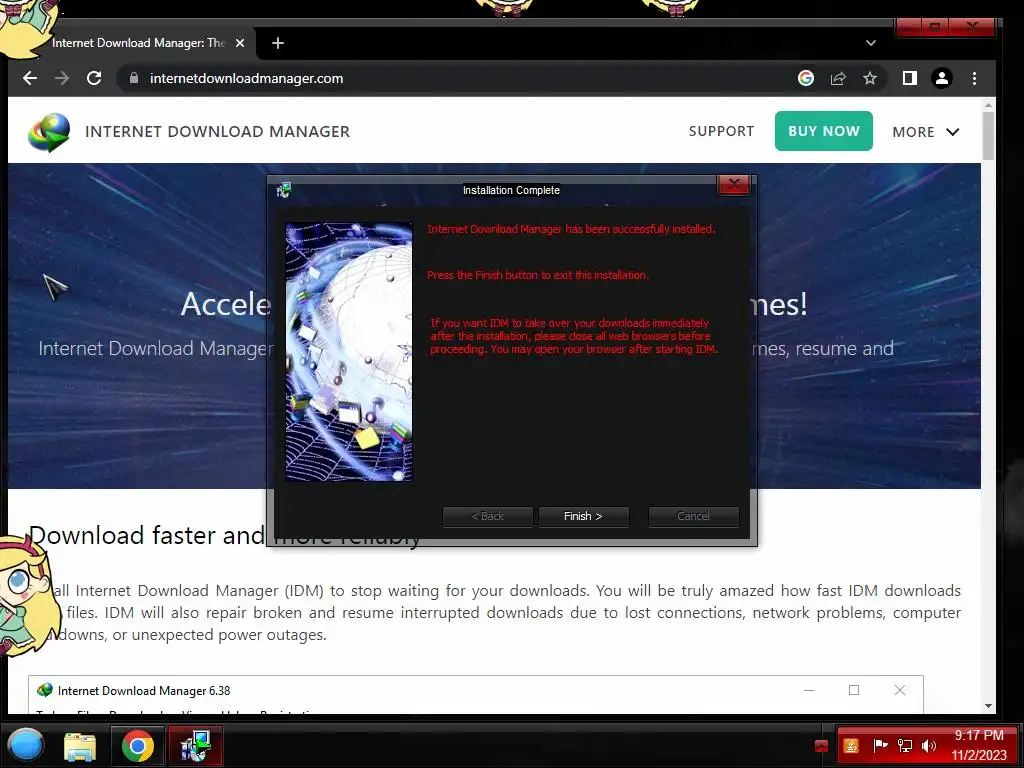Click the successfully installed message text

(x=571, y=229)
